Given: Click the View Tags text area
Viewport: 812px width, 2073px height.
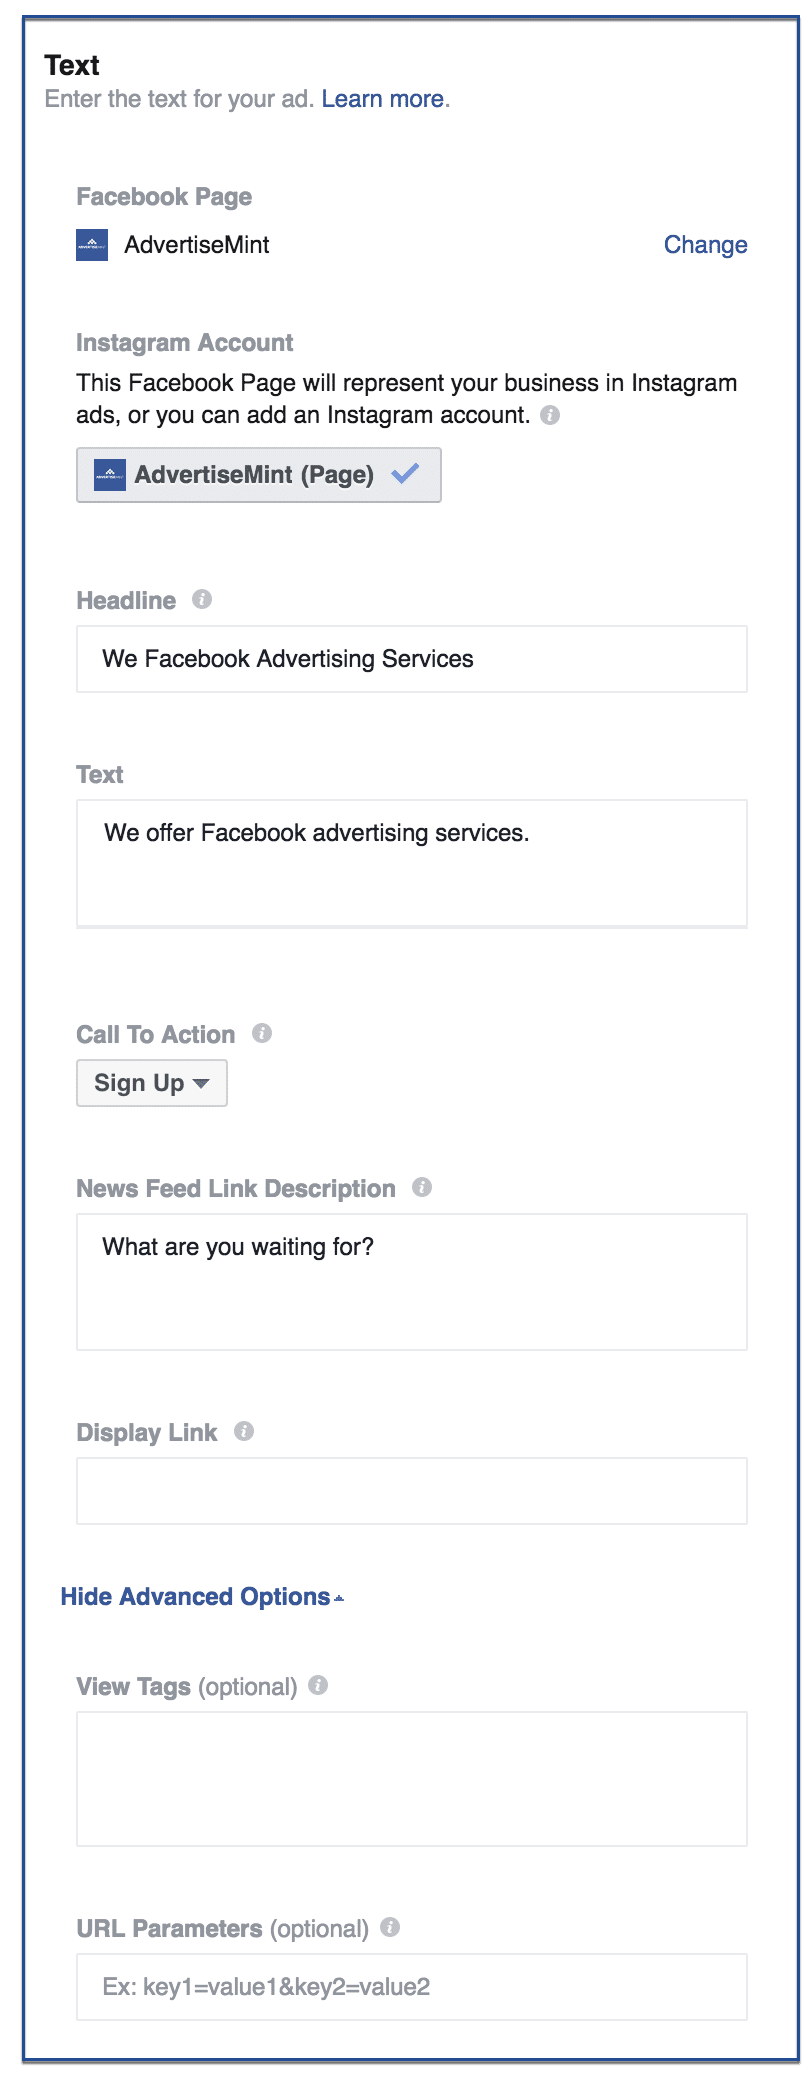Looking at the screenshot, I should click(412, 1779).
